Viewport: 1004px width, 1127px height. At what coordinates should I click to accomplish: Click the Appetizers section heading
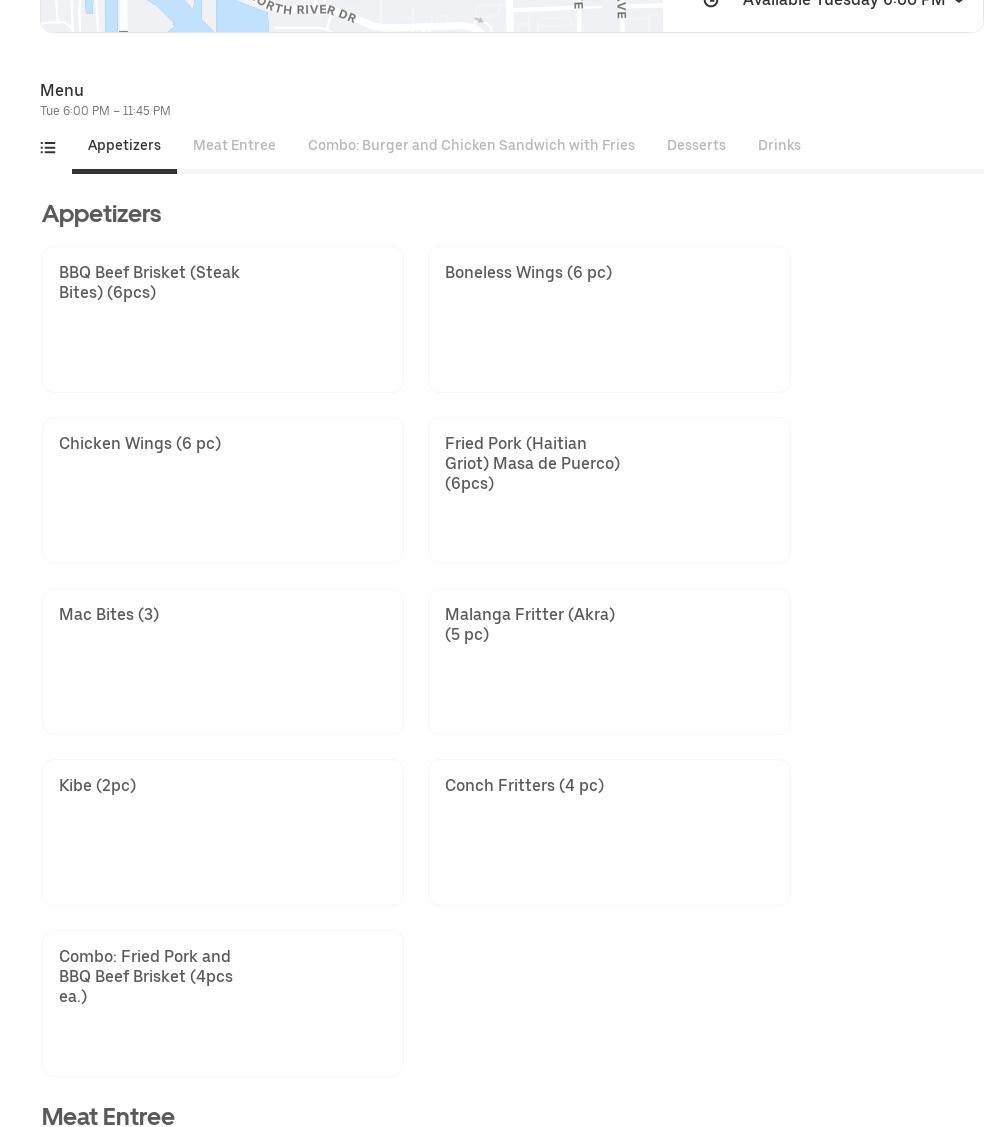pyautogui.click(x=101, y=214)
